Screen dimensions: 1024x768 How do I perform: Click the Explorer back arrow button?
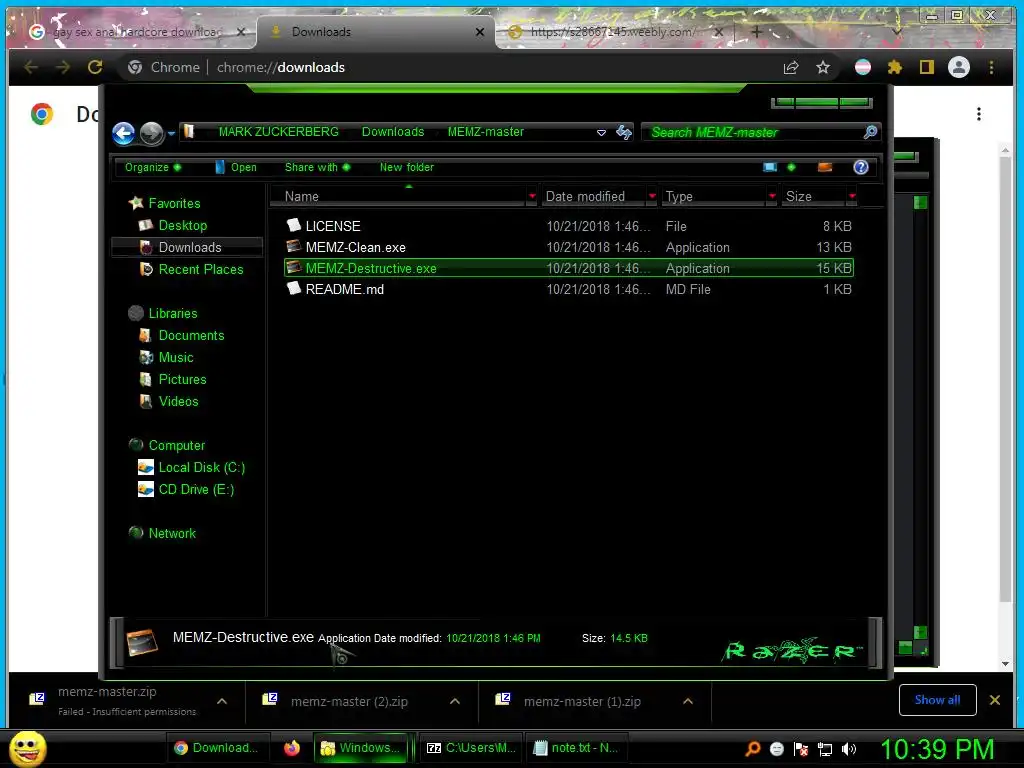pos(123,133)
